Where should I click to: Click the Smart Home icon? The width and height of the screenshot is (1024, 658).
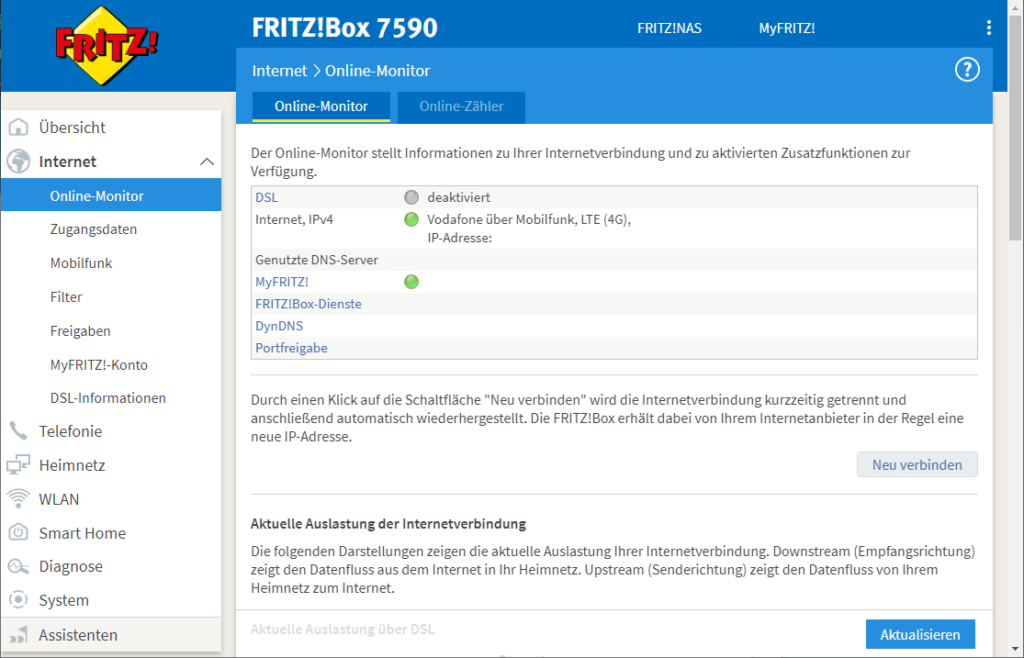18,533
